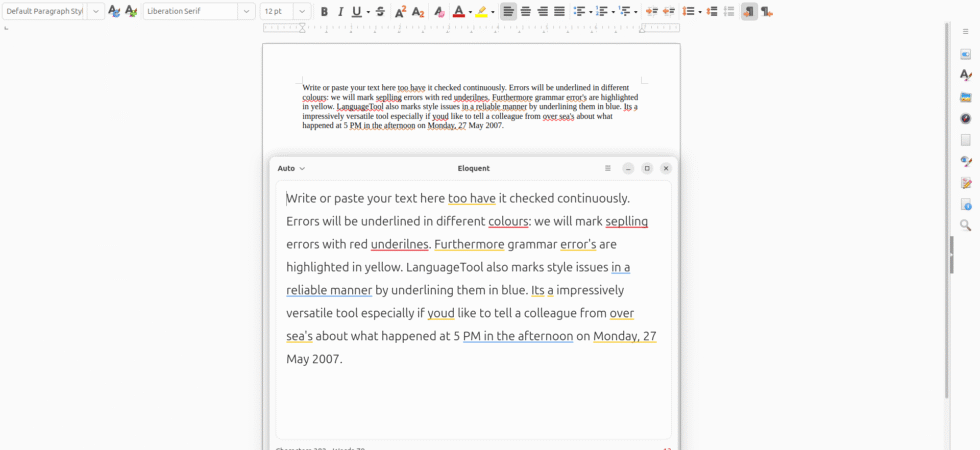Align text right
The height and width of the screenshot is (450, 980).
(542, 11)
